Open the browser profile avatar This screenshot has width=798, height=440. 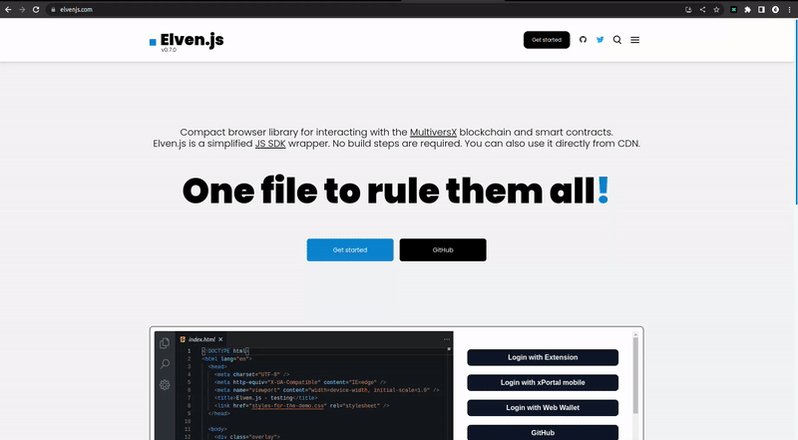775,9
